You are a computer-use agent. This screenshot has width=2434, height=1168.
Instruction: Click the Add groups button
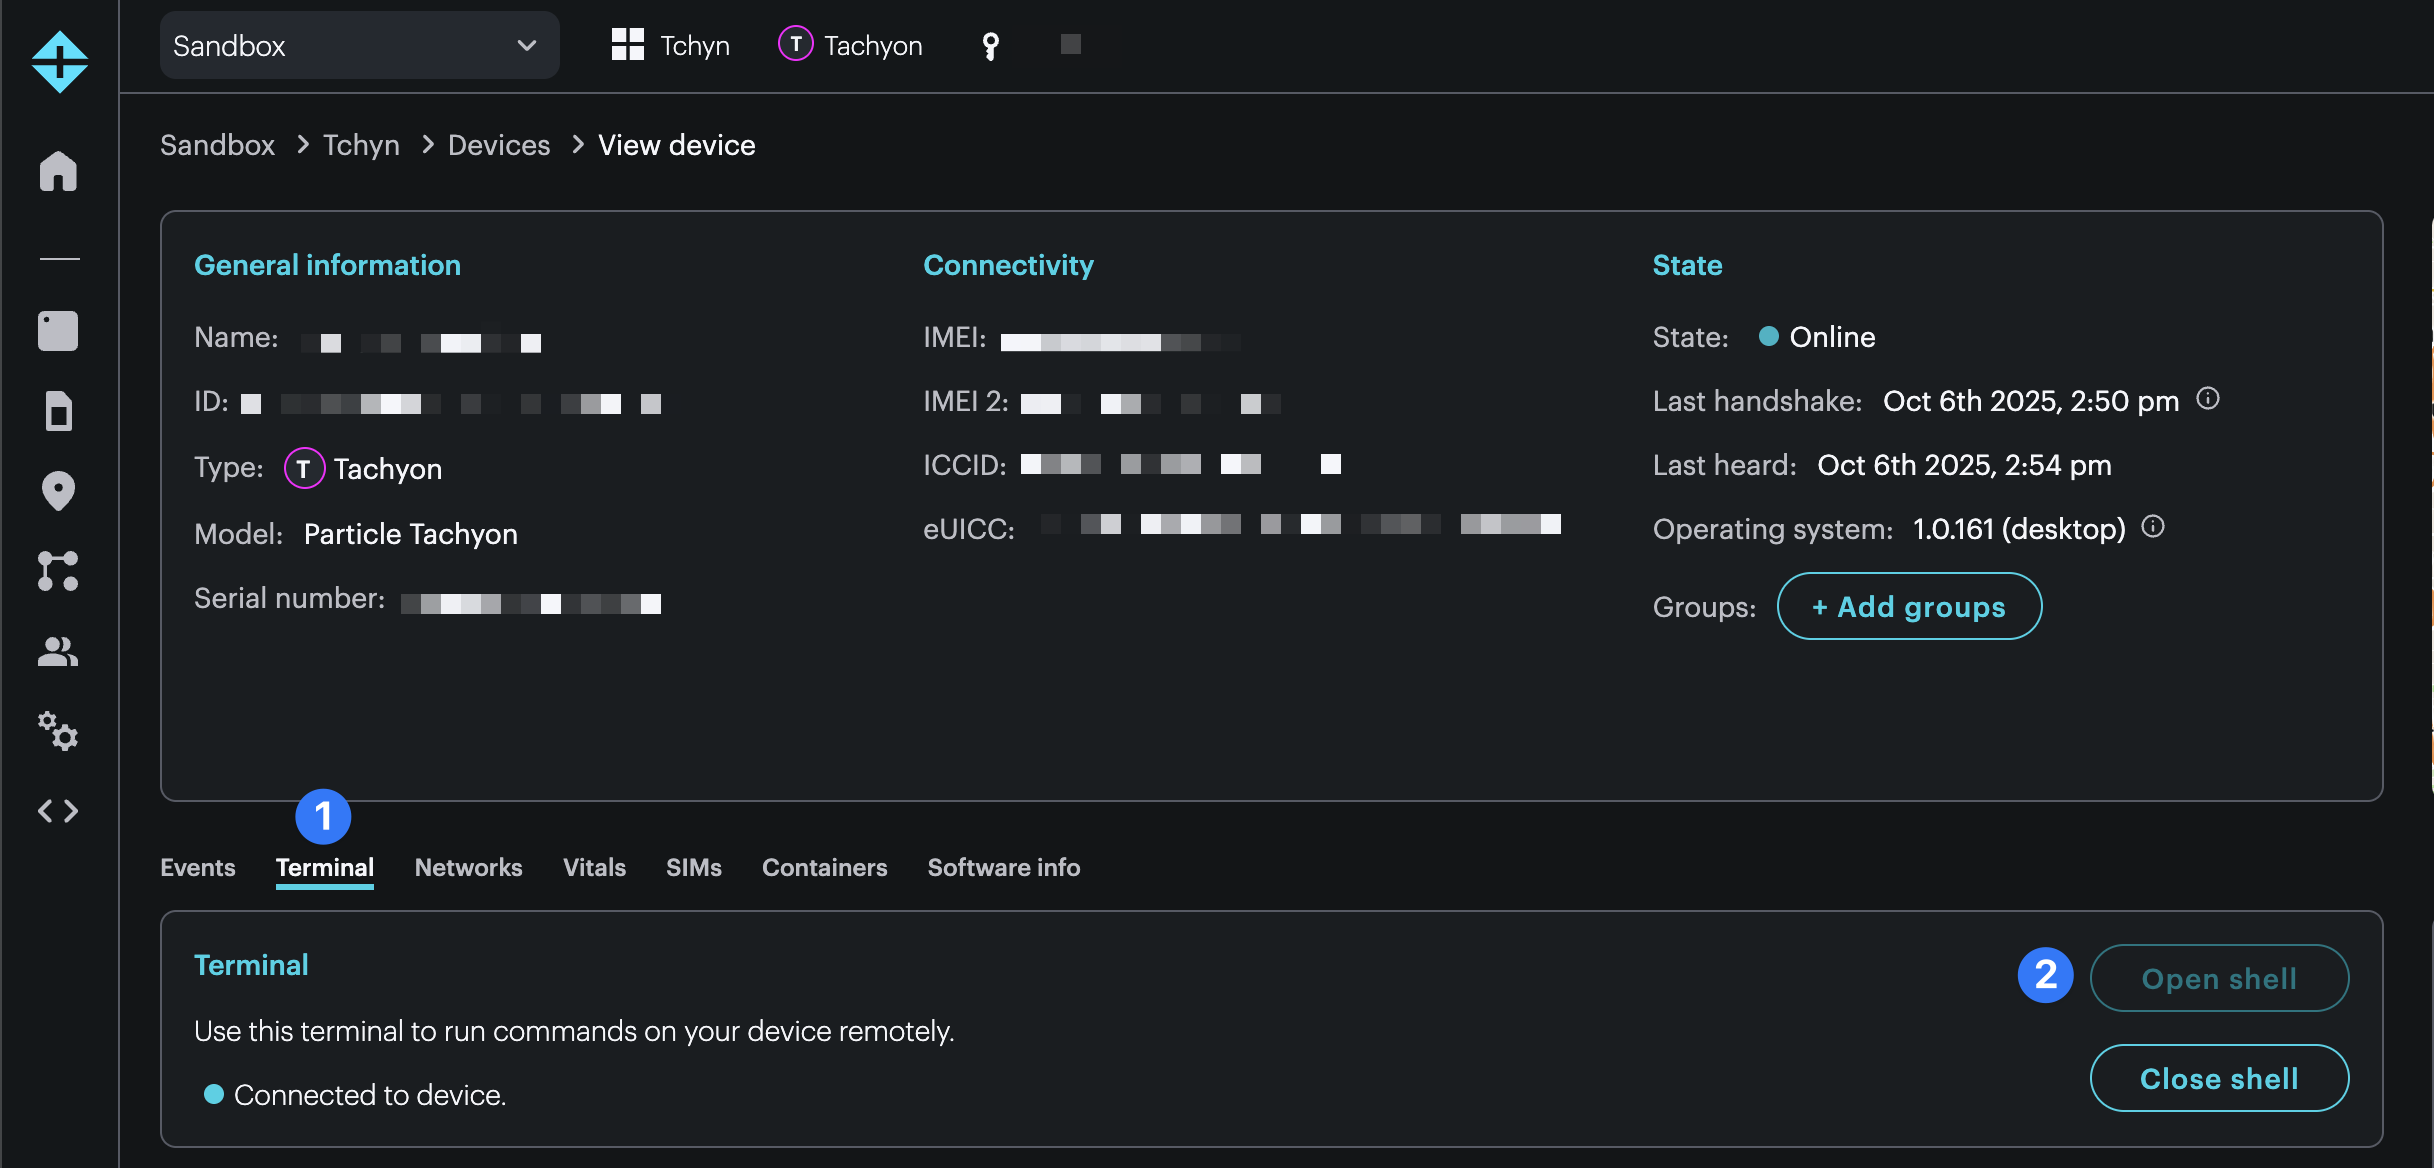pos(1908,606)
